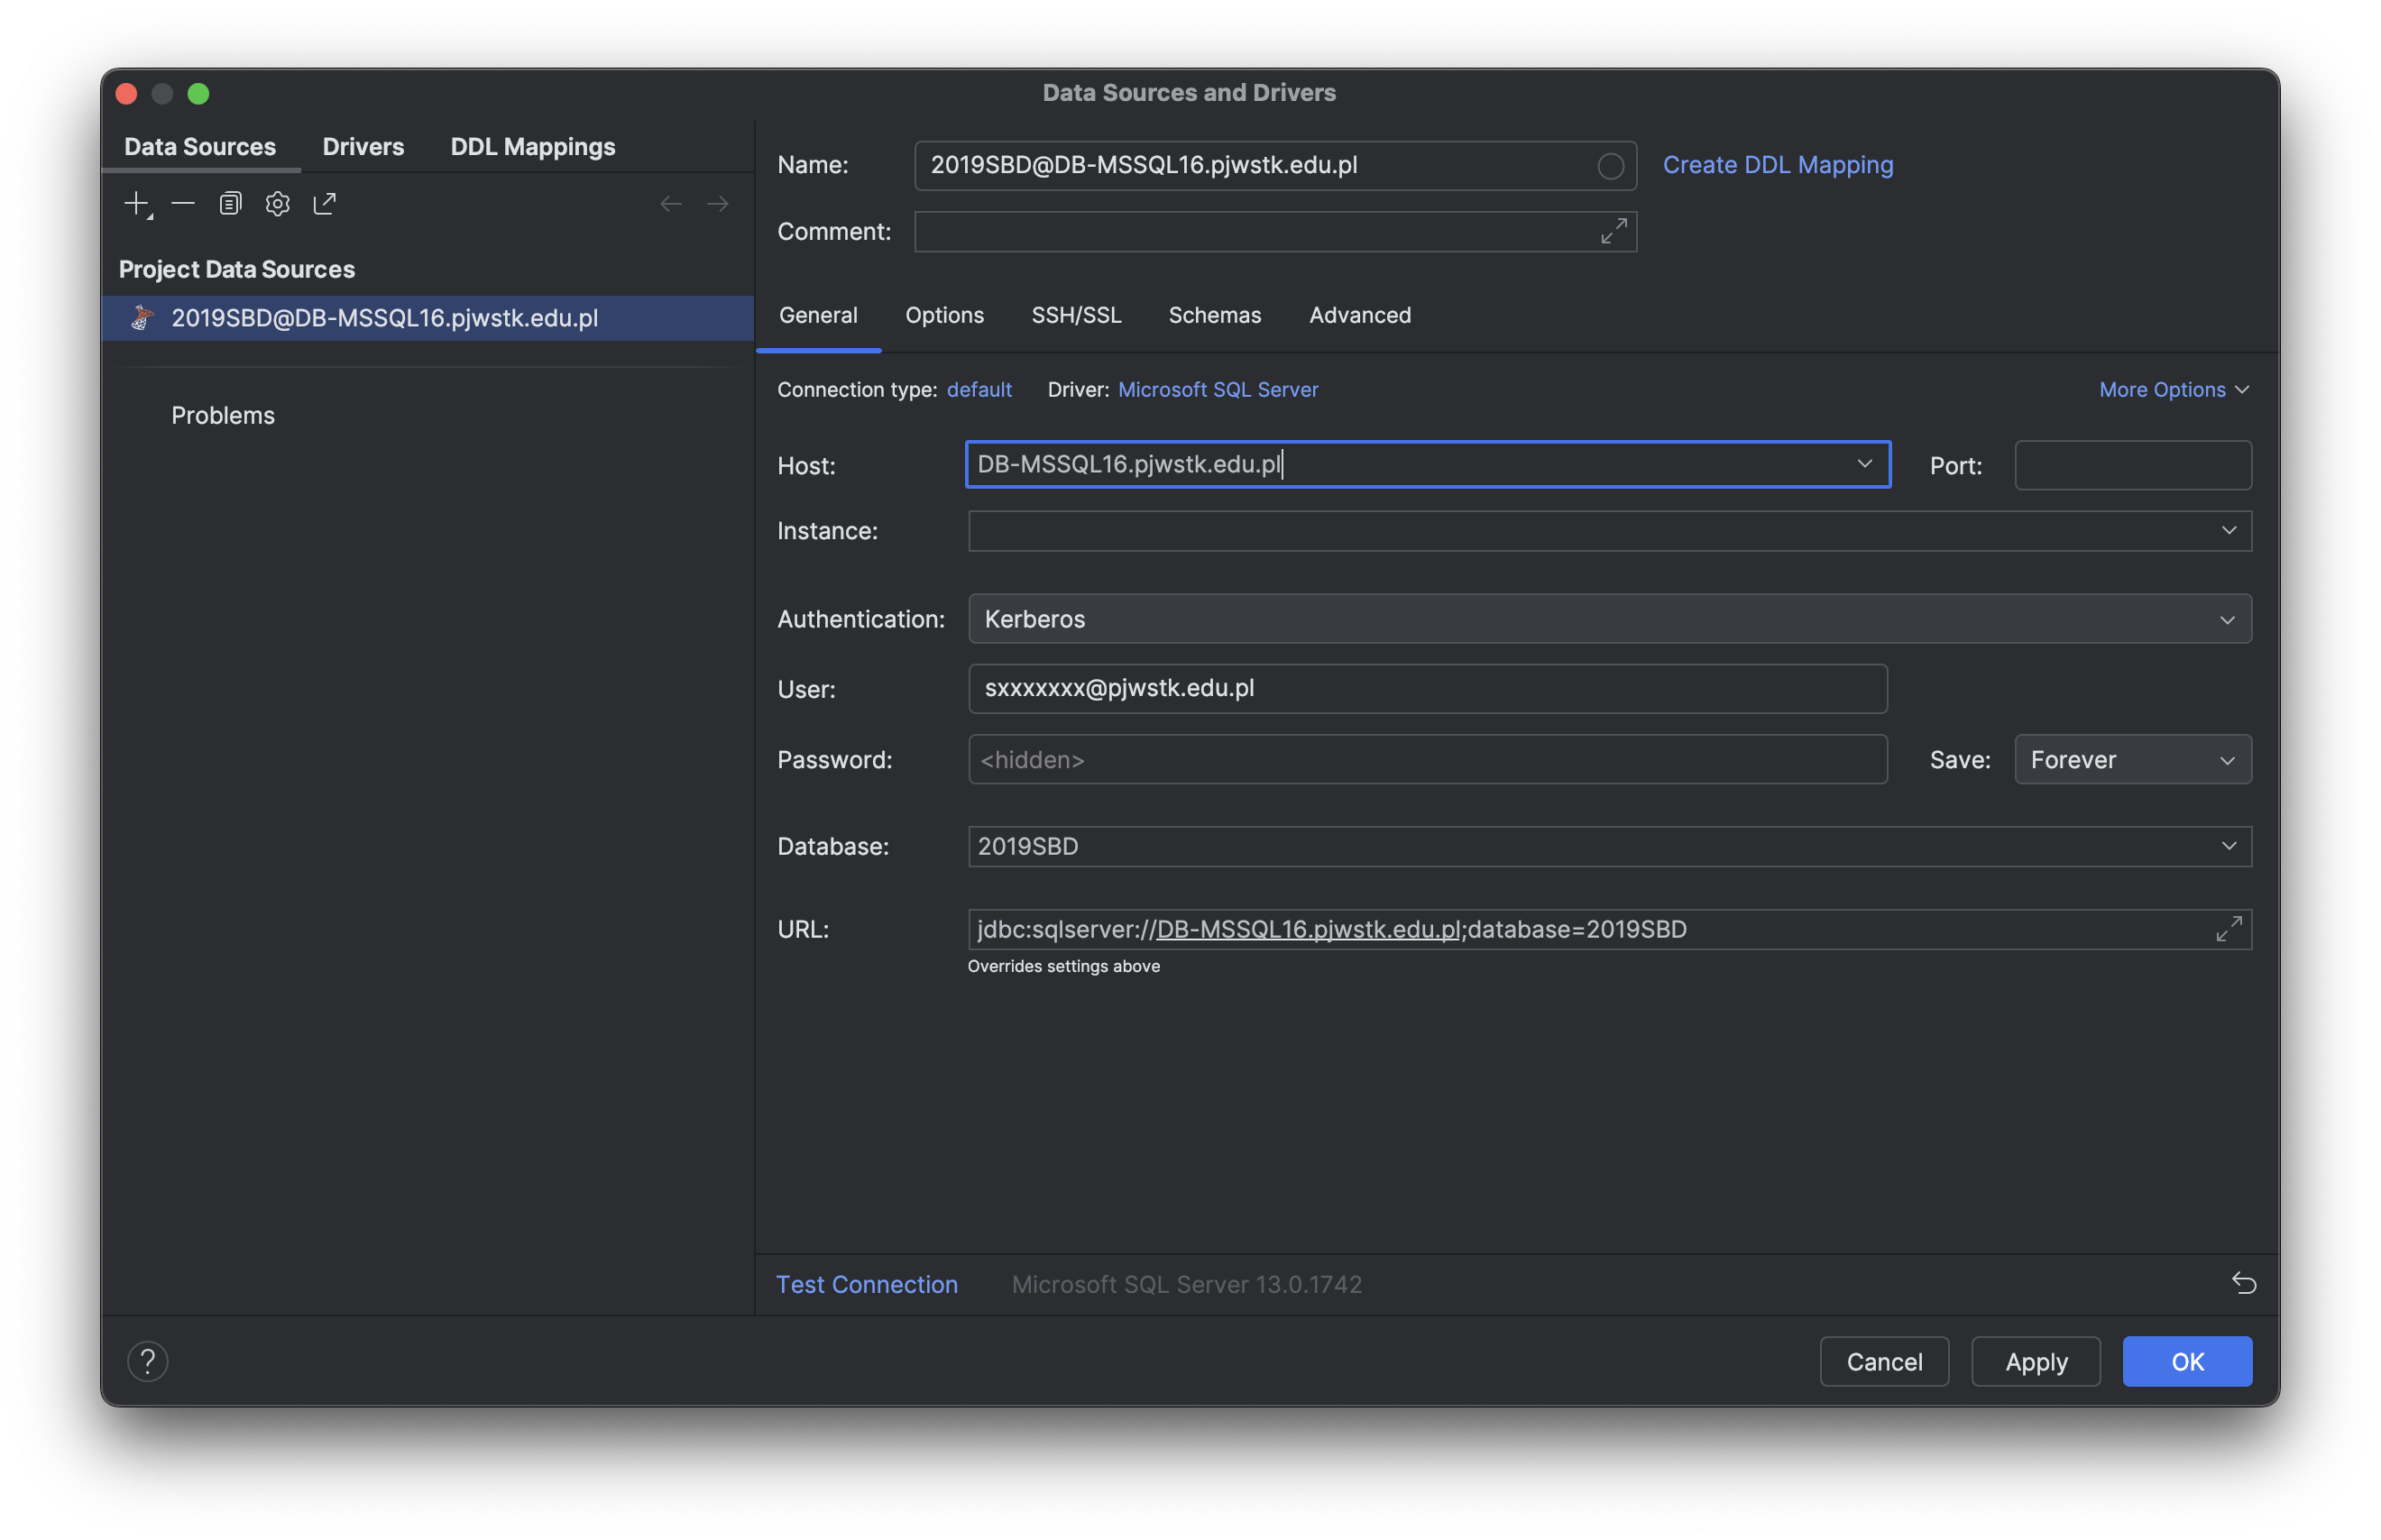Click the User input field
2381x1540 pixels.
[1427, 688]
